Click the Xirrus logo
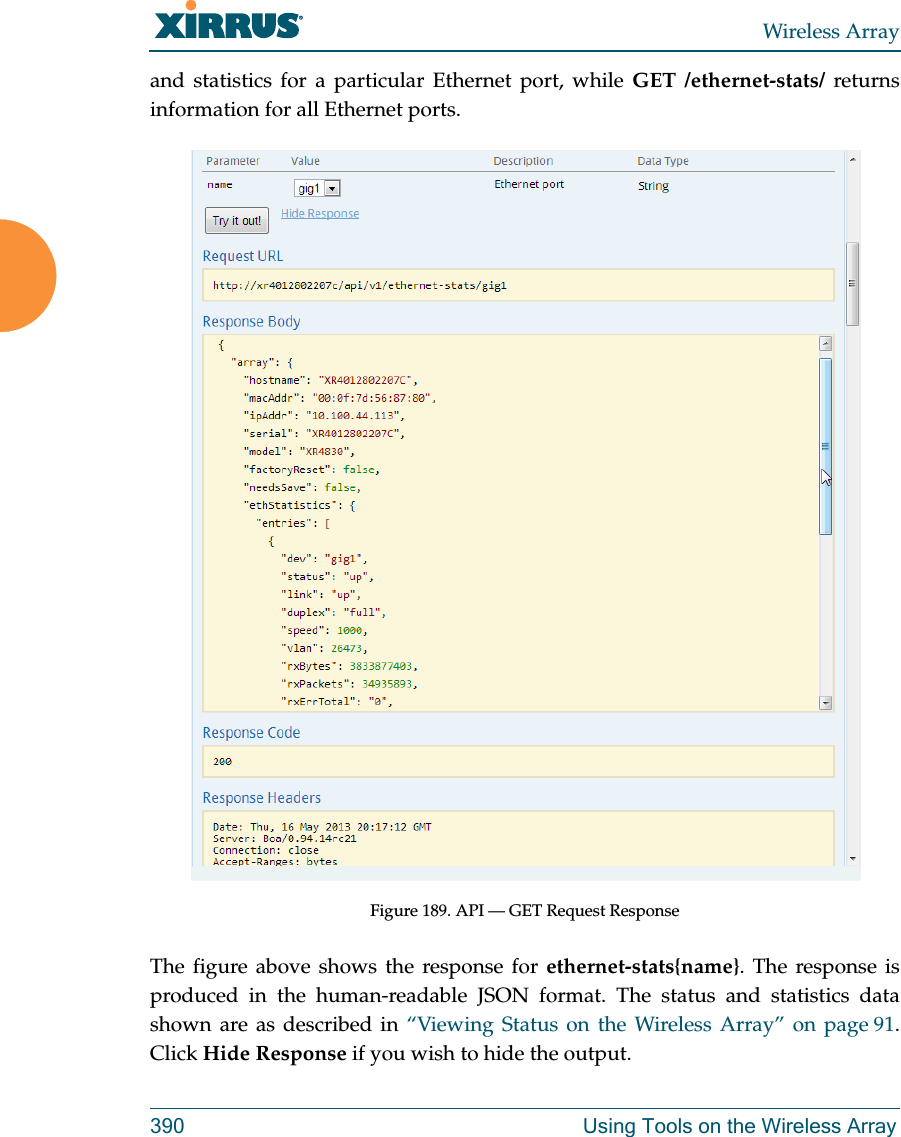This screenshot has height=1137, width=901. coord(228,21)
